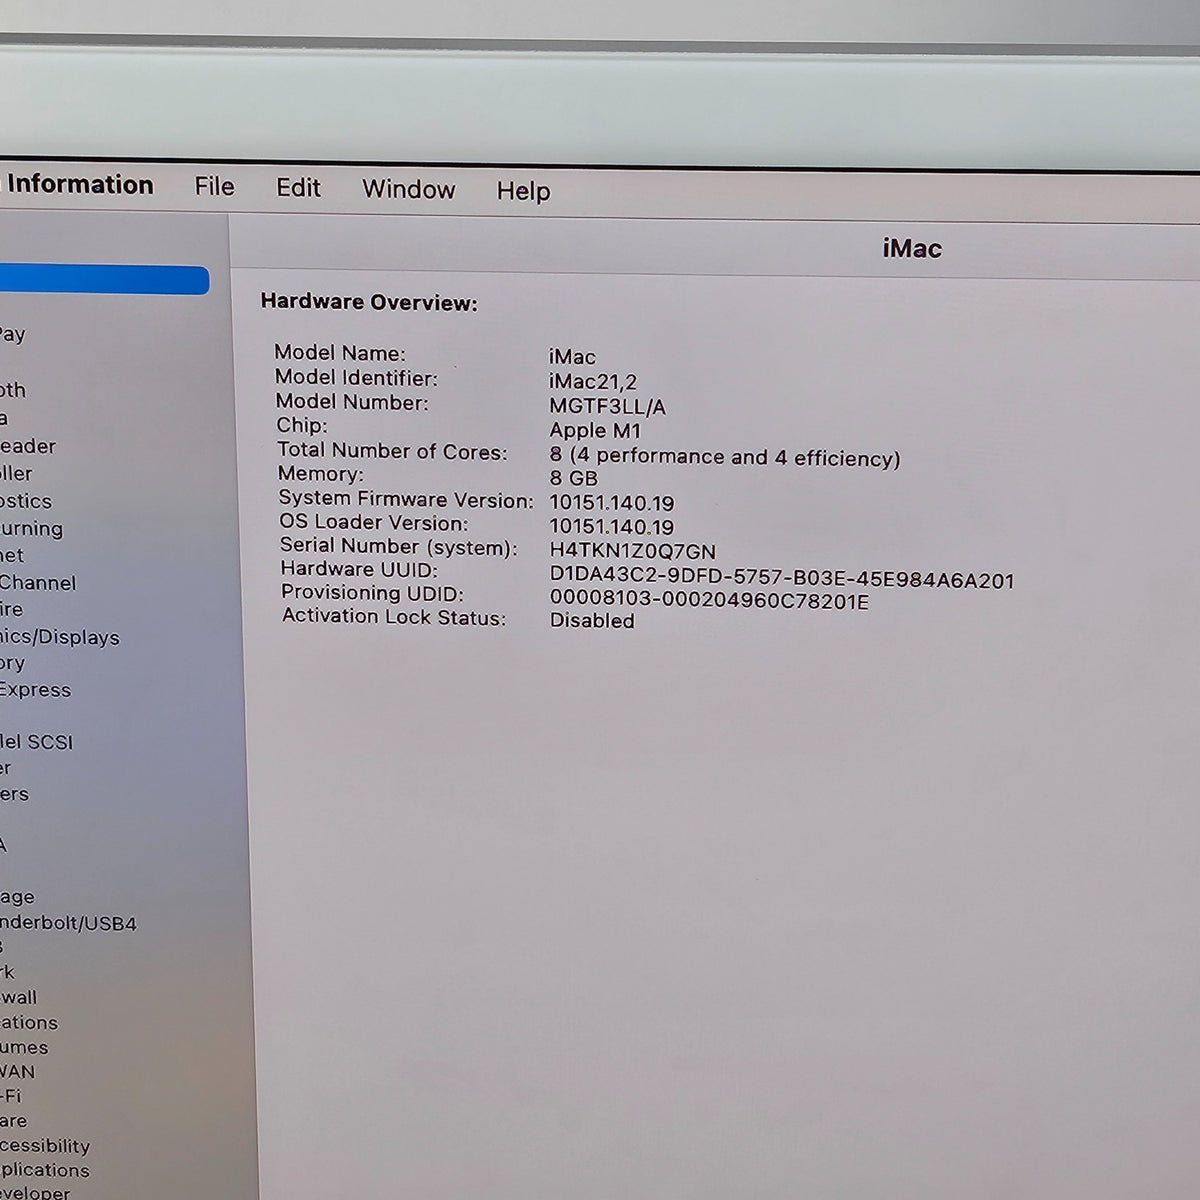
Task: Click the Total Number of Cores label
Action: pos(392,451)
